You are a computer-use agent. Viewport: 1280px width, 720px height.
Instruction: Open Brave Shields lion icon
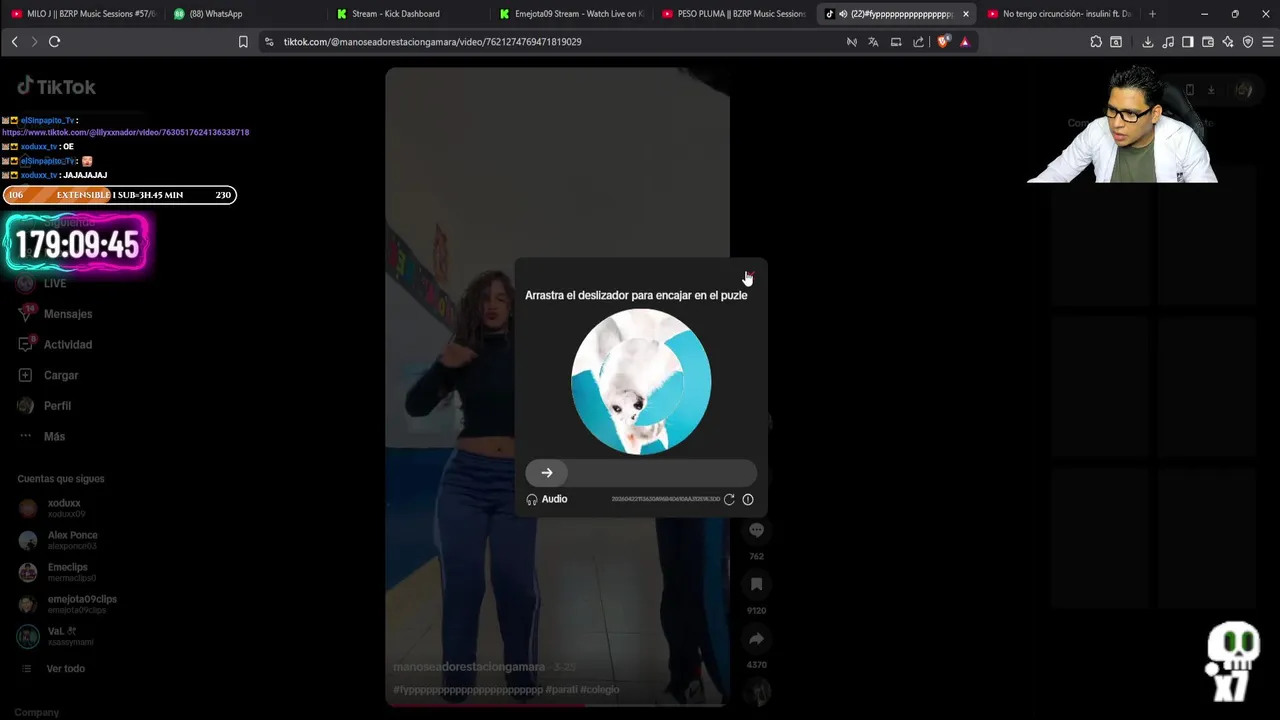coord(943,42)
